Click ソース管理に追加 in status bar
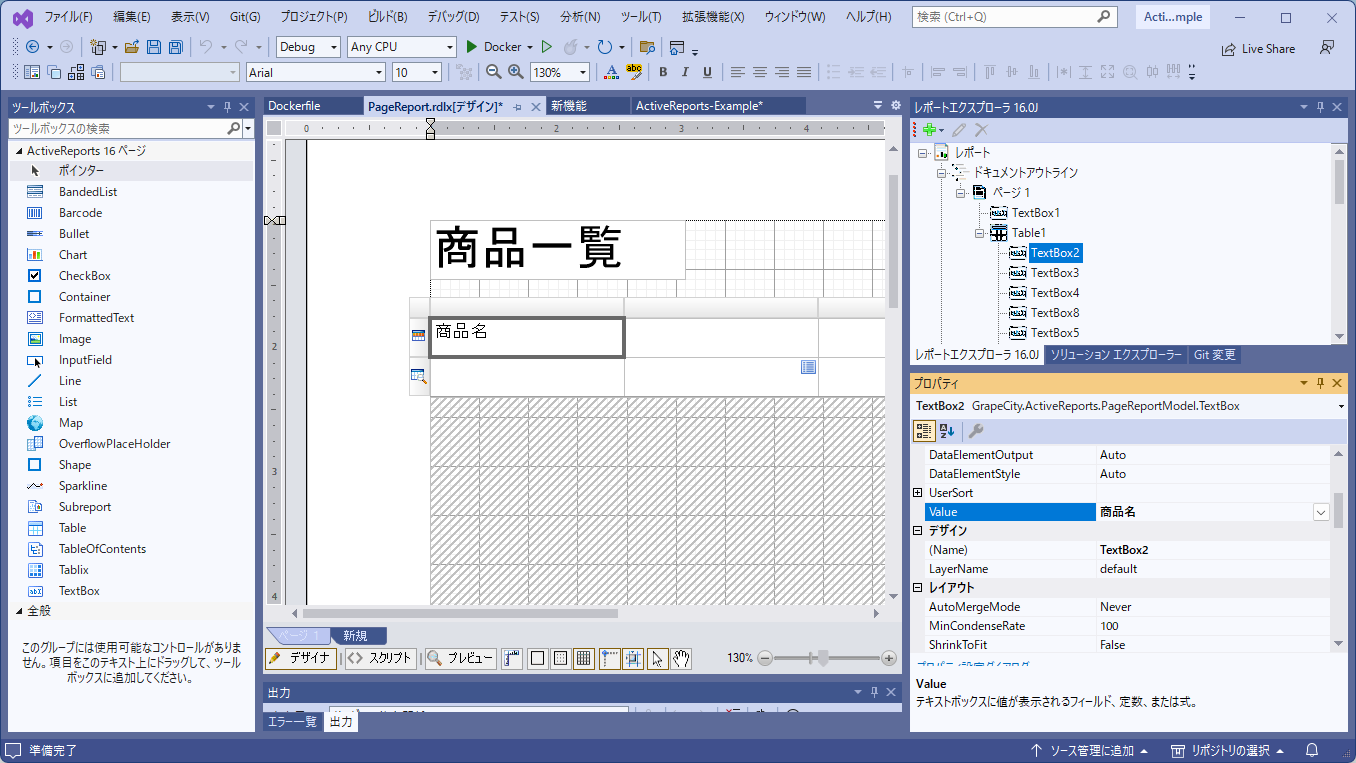Screen dimensions: 1356x763 pos(1089,750)
